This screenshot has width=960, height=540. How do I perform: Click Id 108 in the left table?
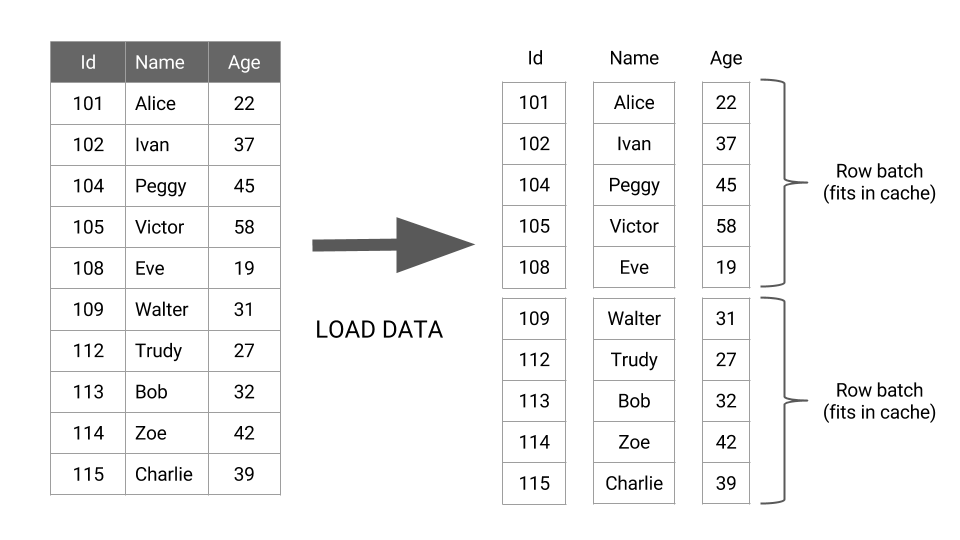(x=88, y=268)
